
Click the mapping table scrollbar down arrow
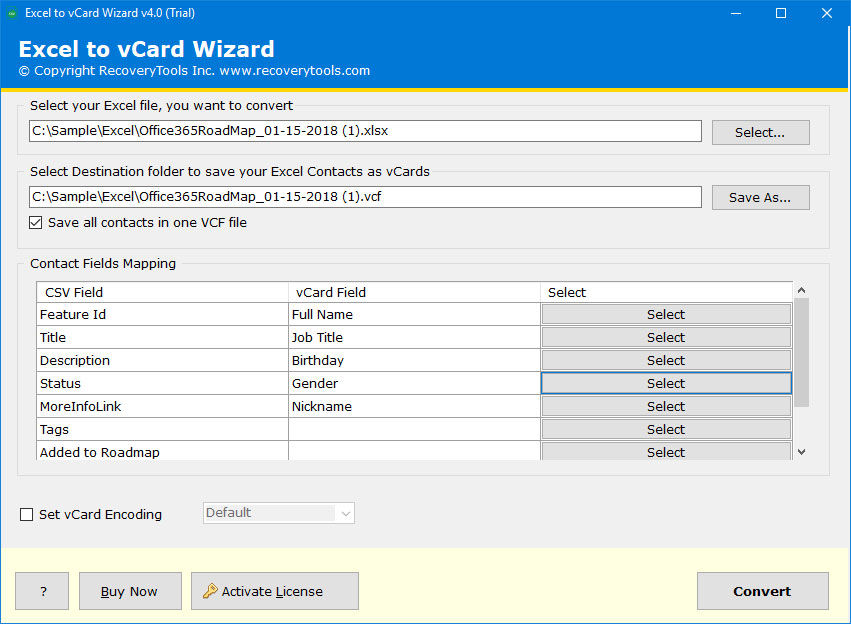point(801,453)
